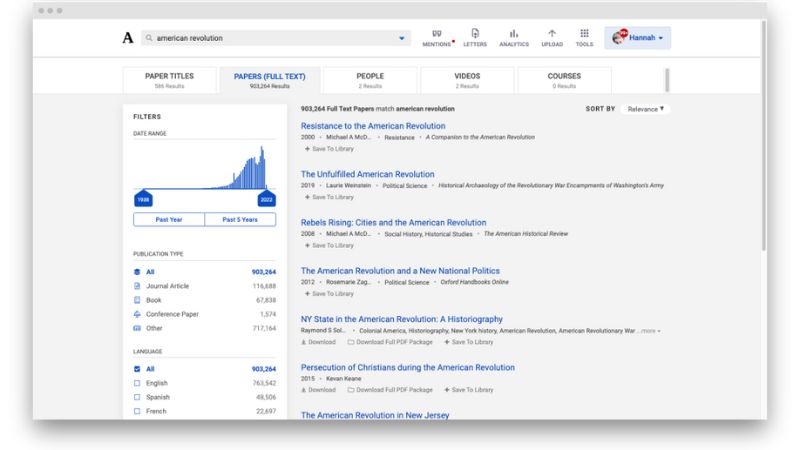Viewport: 800px width, 450px height.
Task: Expand the search bar dropdown arrow
Action: tap(403, 38)
